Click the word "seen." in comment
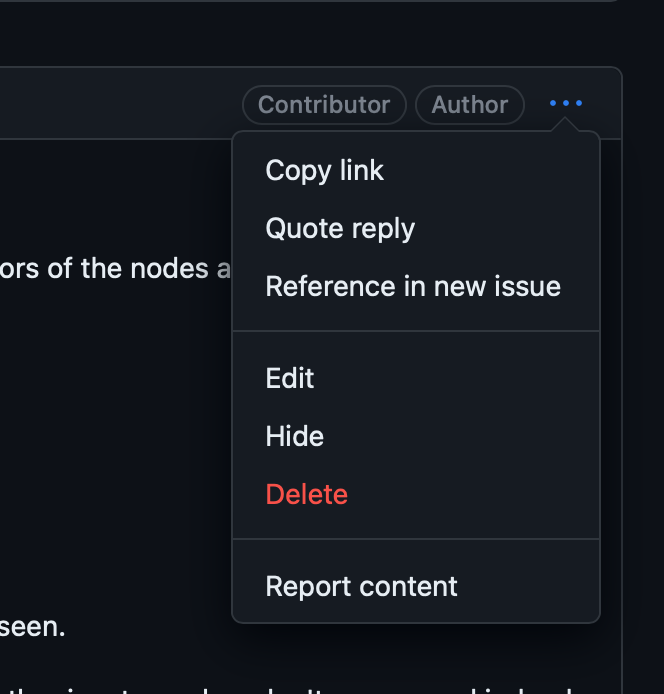The height and width of the screenshot is (694, 664). [x=32, y=627]
